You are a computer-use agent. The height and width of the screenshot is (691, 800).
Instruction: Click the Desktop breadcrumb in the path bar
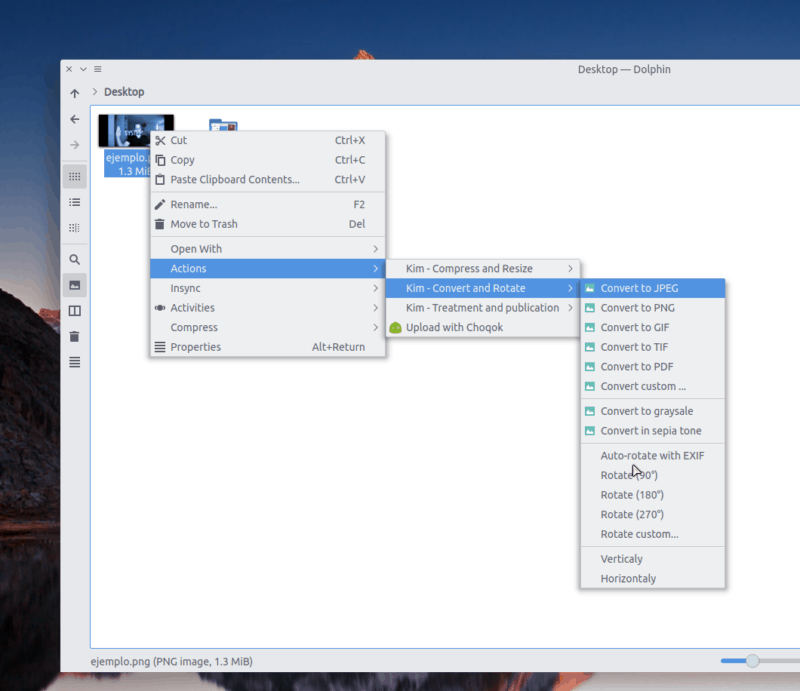(124, 92)
